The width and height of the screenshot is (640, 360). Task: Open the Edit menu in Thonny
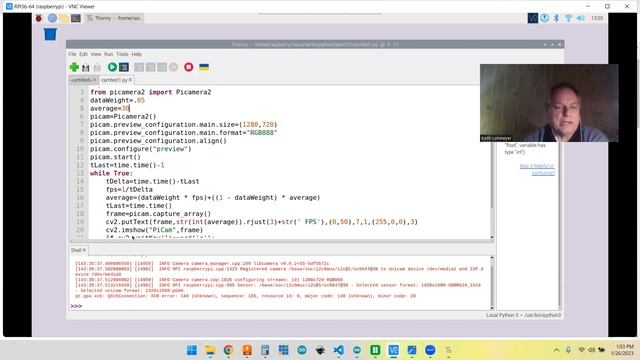tap(83, 54)
